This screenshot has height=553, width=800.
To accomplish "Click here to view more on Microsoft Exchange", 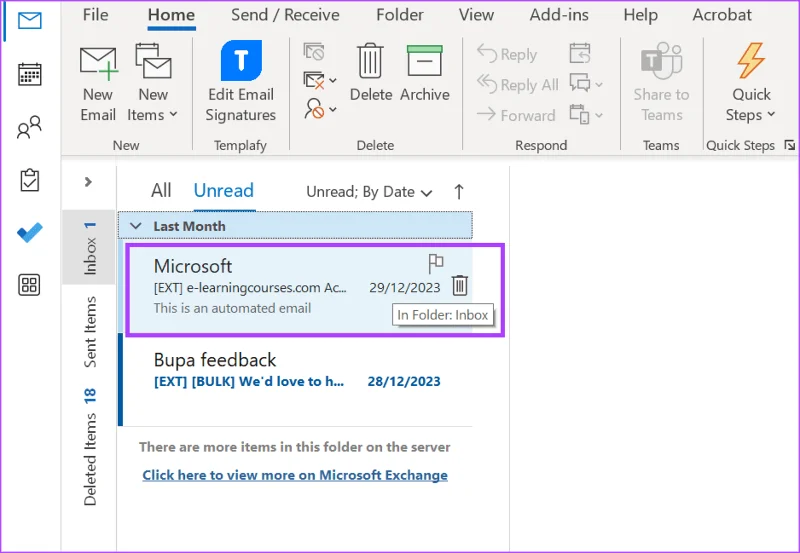I will pos(295,475).
